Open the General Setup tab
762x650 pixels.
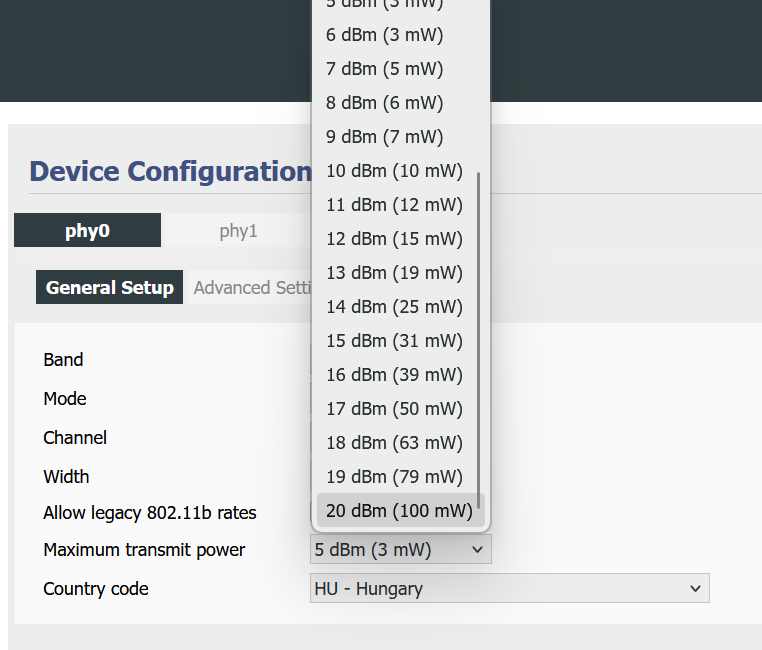click(109, 288)
